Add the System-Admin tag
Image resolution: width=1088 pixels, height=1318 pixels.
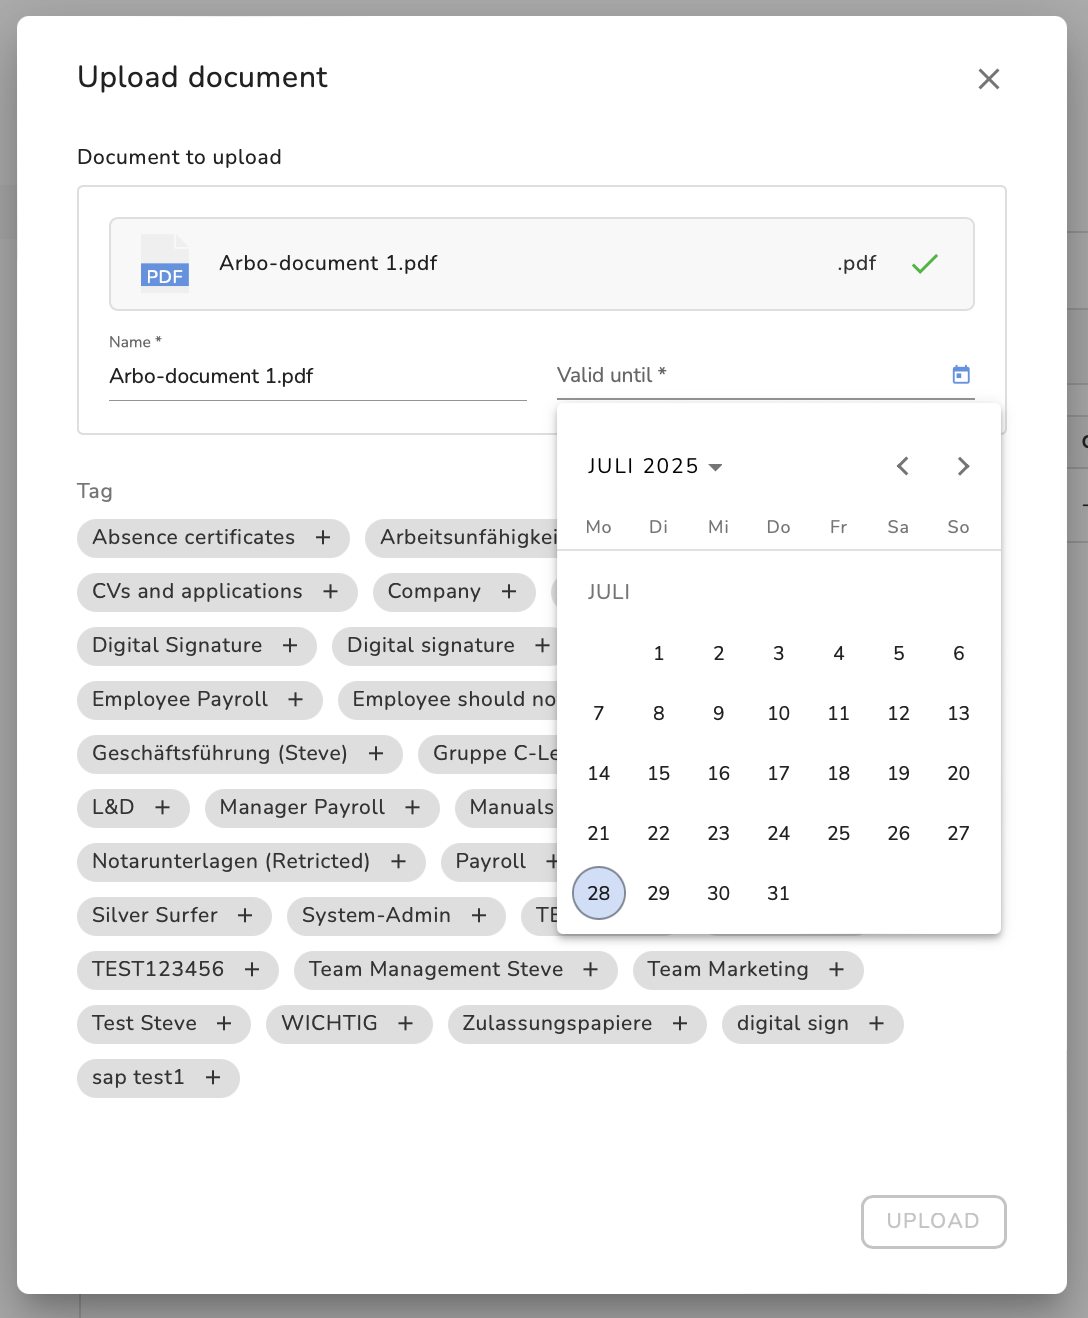[479, 916]
